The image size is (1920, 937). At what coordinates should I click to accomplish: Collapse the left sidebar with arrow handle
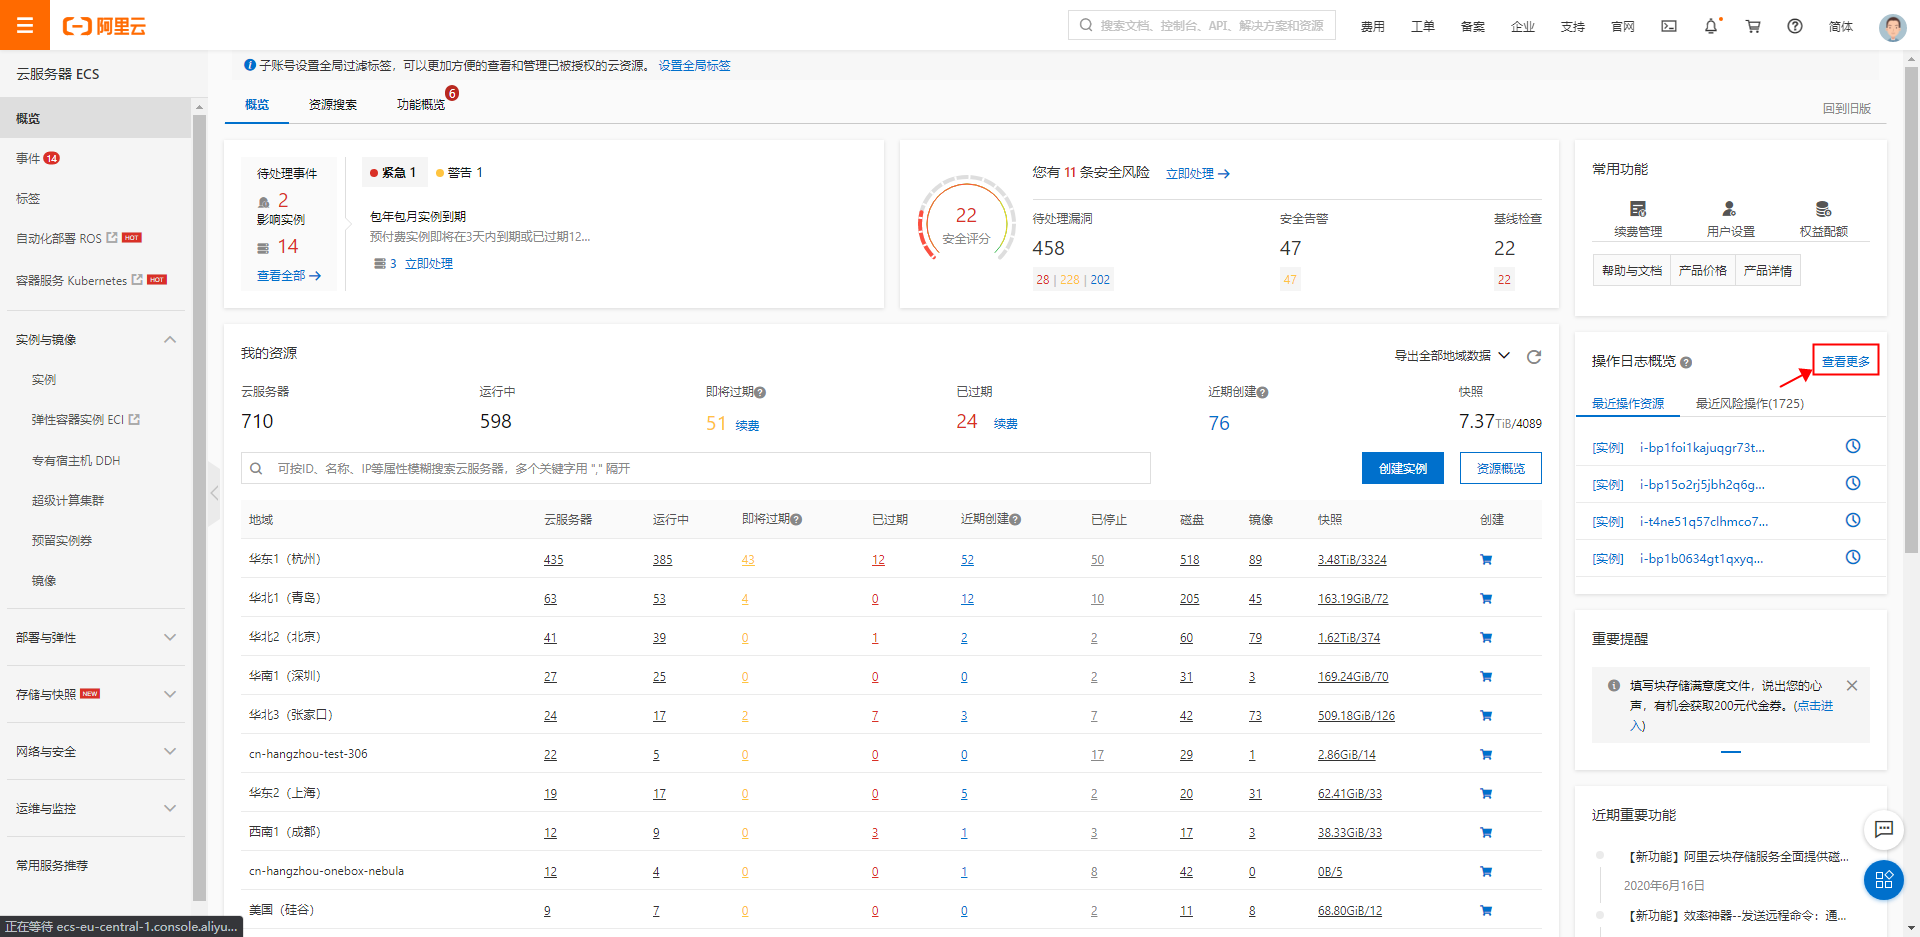click(214, 493)
